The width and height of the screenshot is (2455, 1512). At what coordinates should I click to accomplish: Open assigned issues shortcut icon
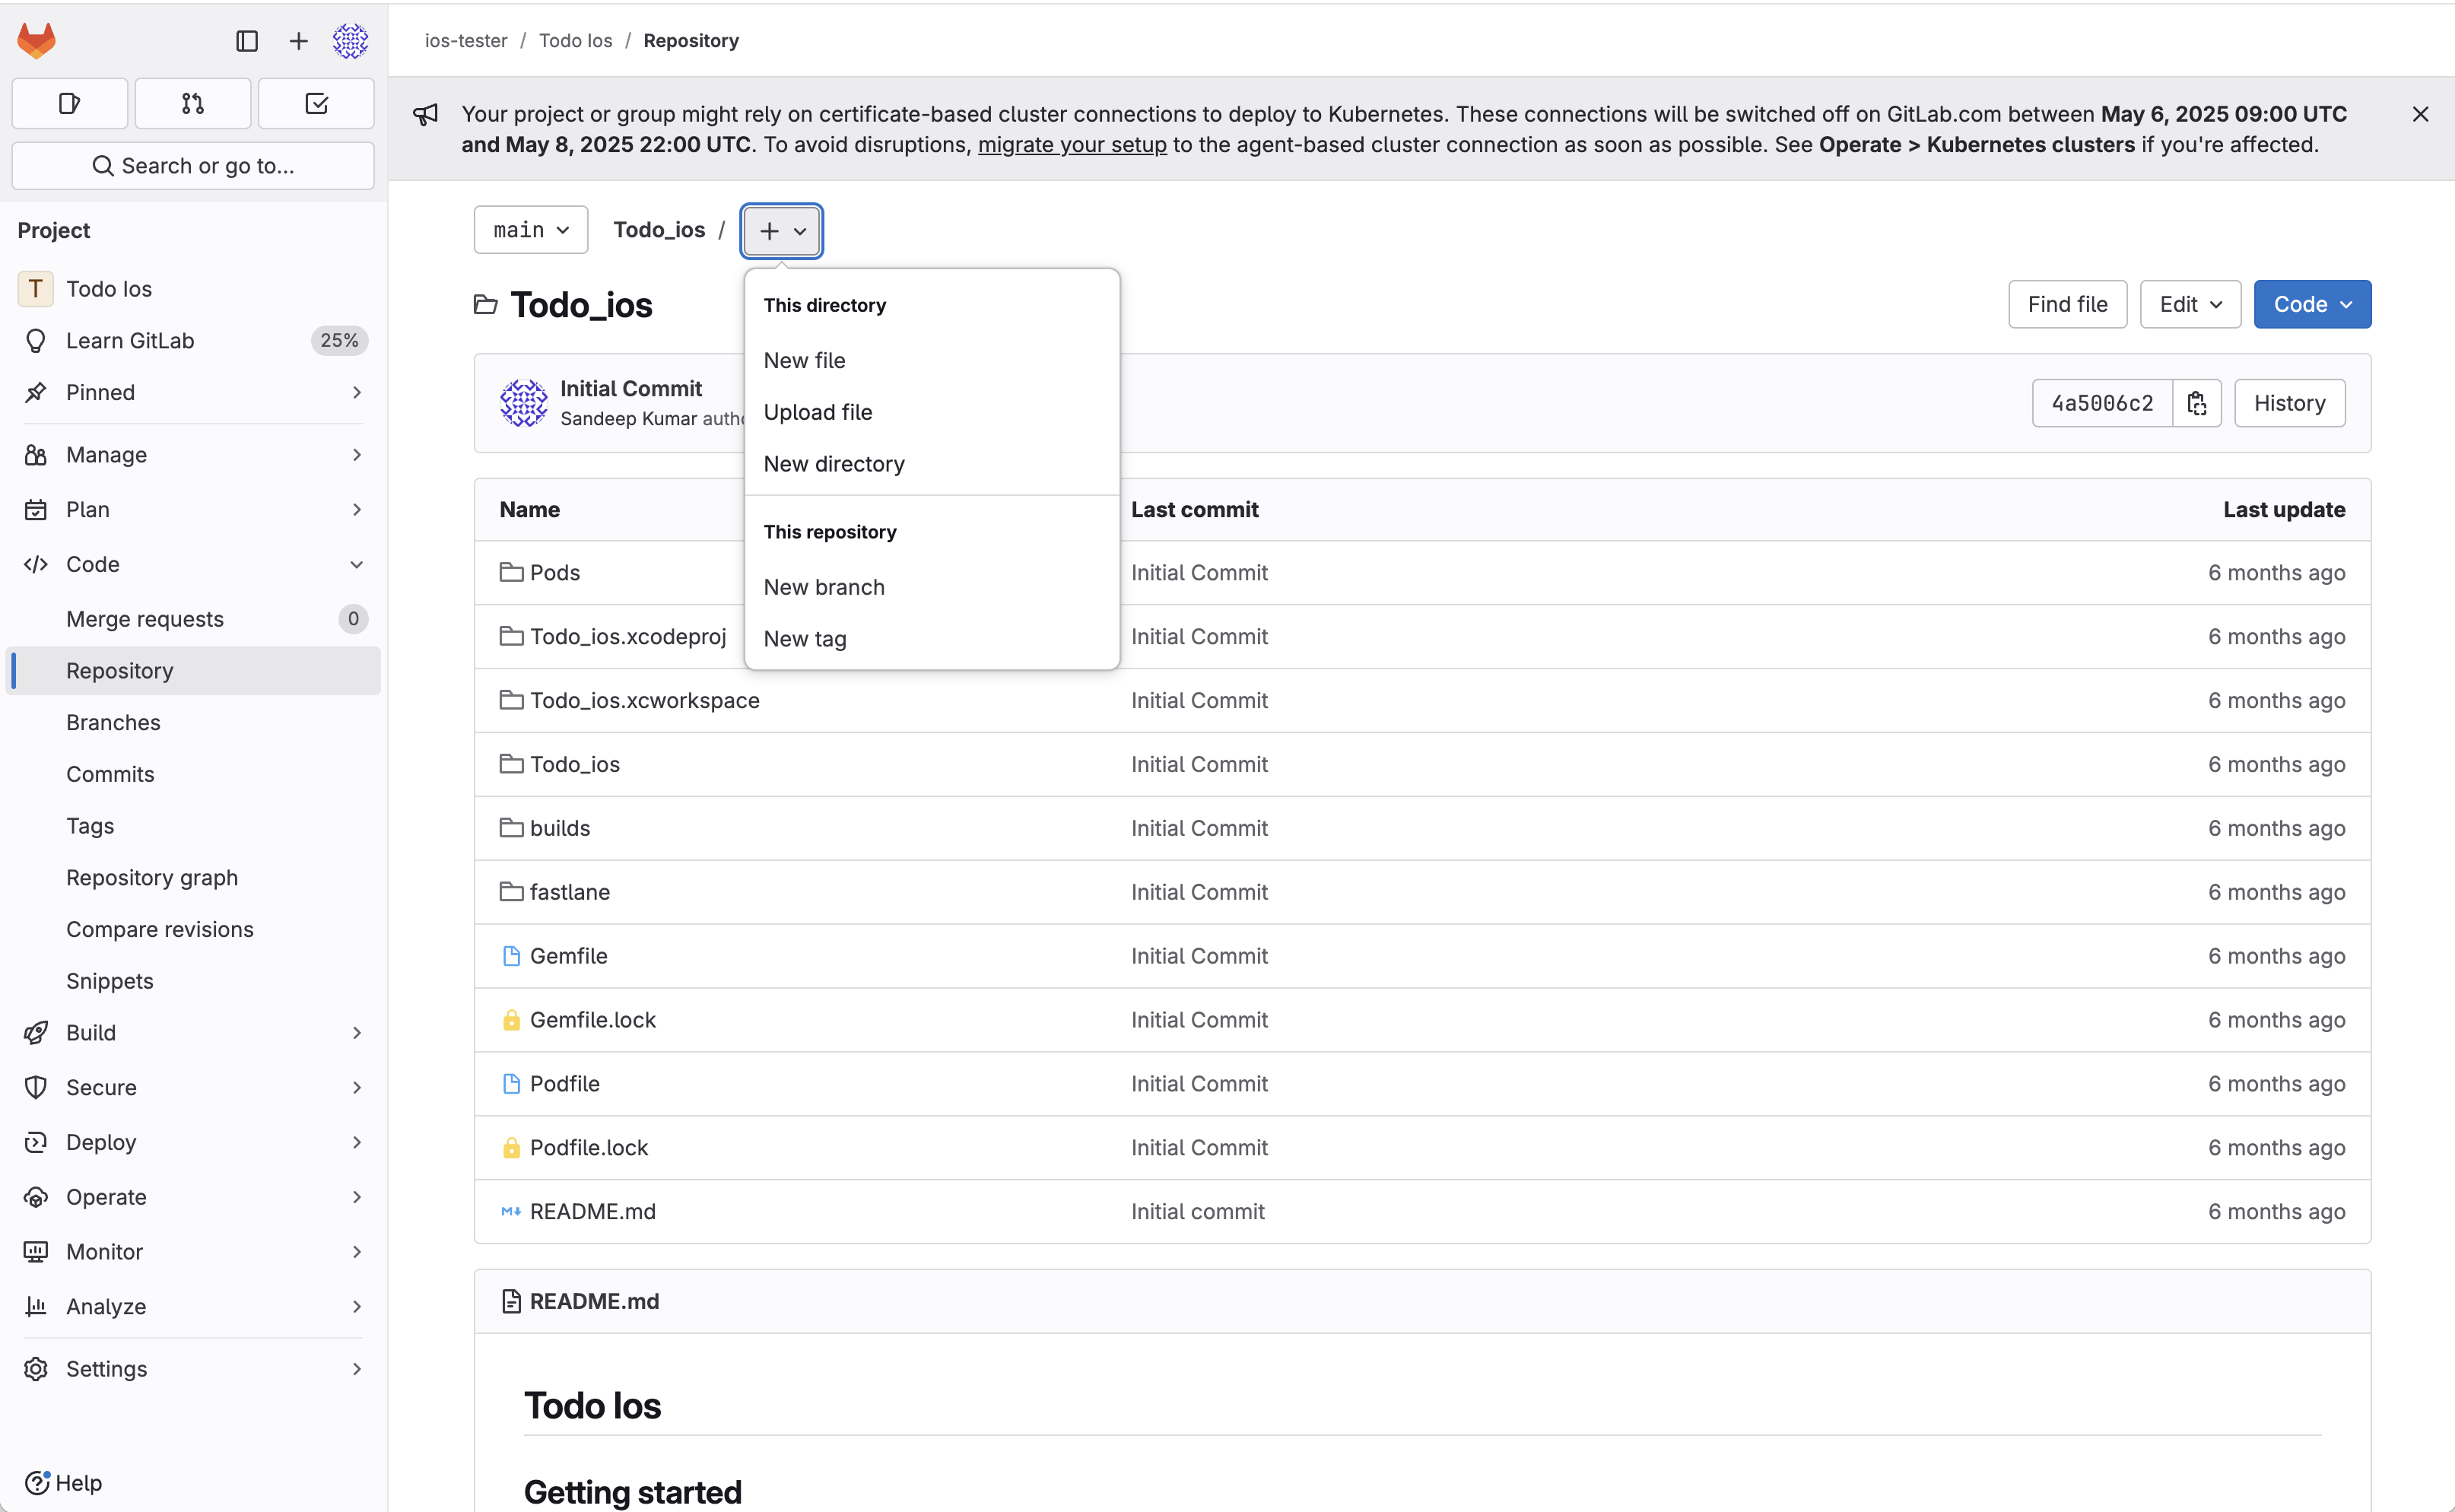[70, 103]
